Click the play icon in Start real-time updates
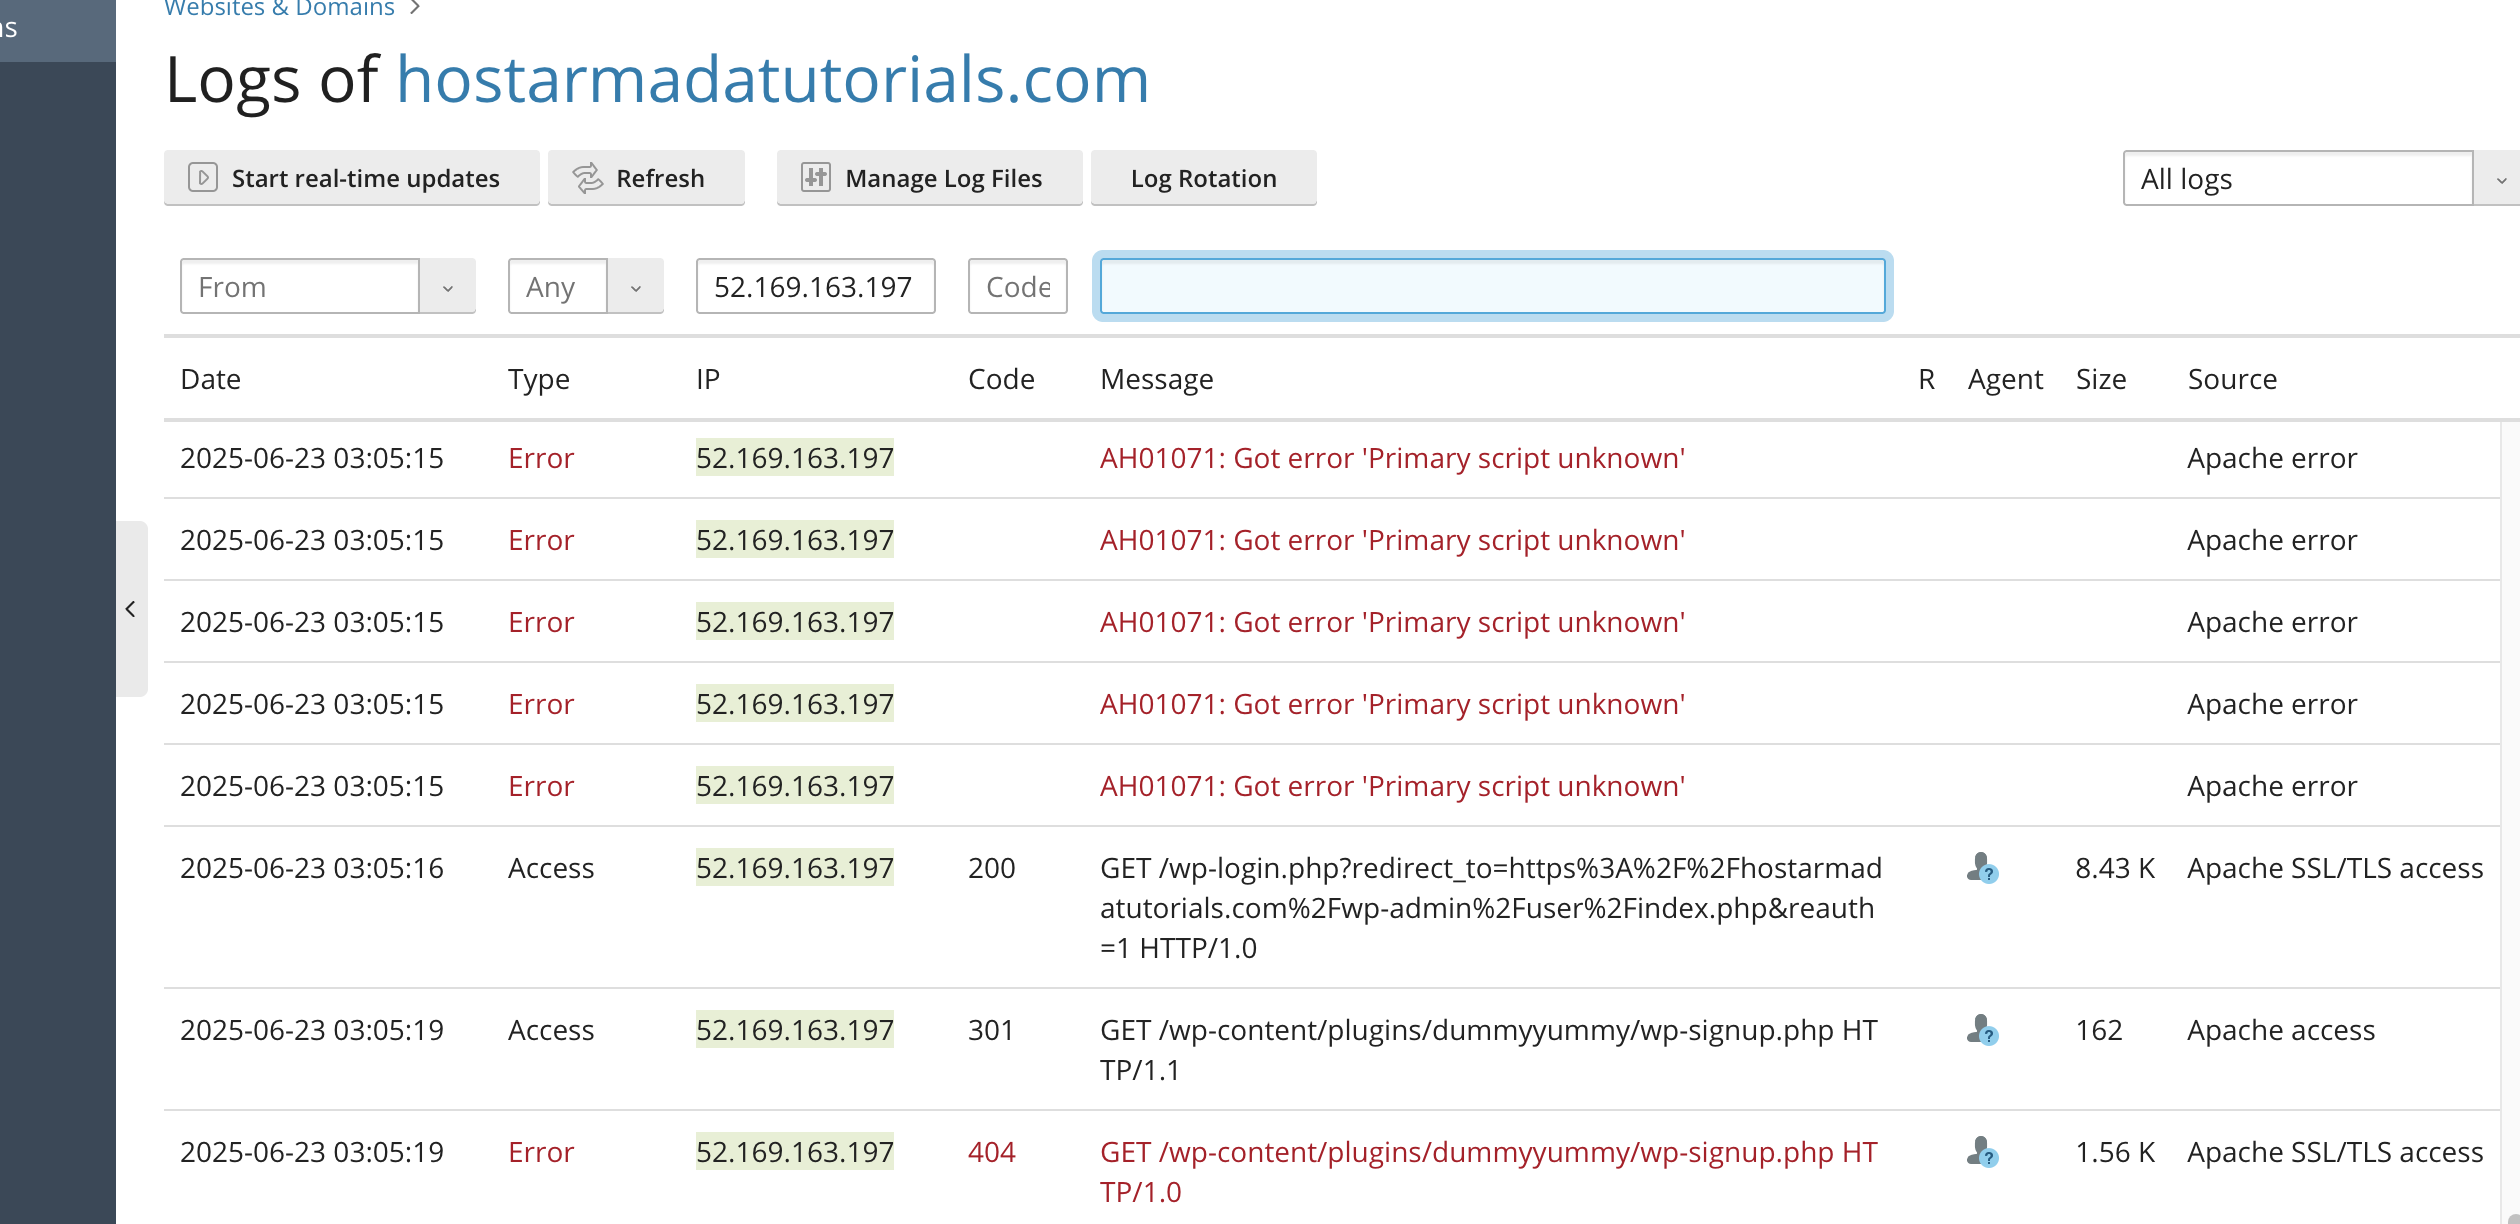 (203, 178)
